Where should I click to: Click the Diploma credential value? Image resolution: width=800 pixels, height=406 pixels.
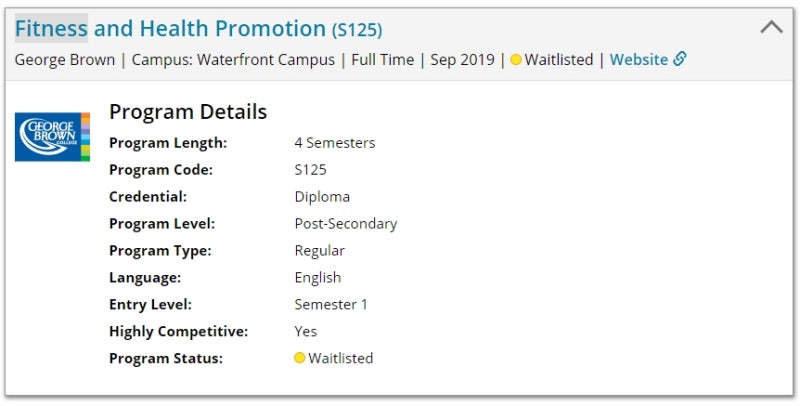322,197
